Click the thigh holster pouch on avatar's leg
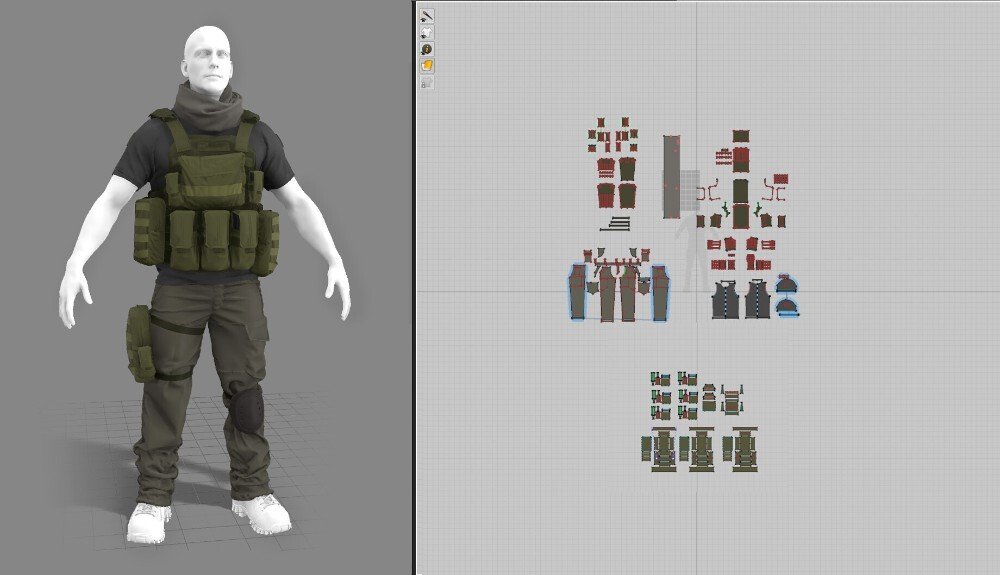 click(x=140, y=342)
